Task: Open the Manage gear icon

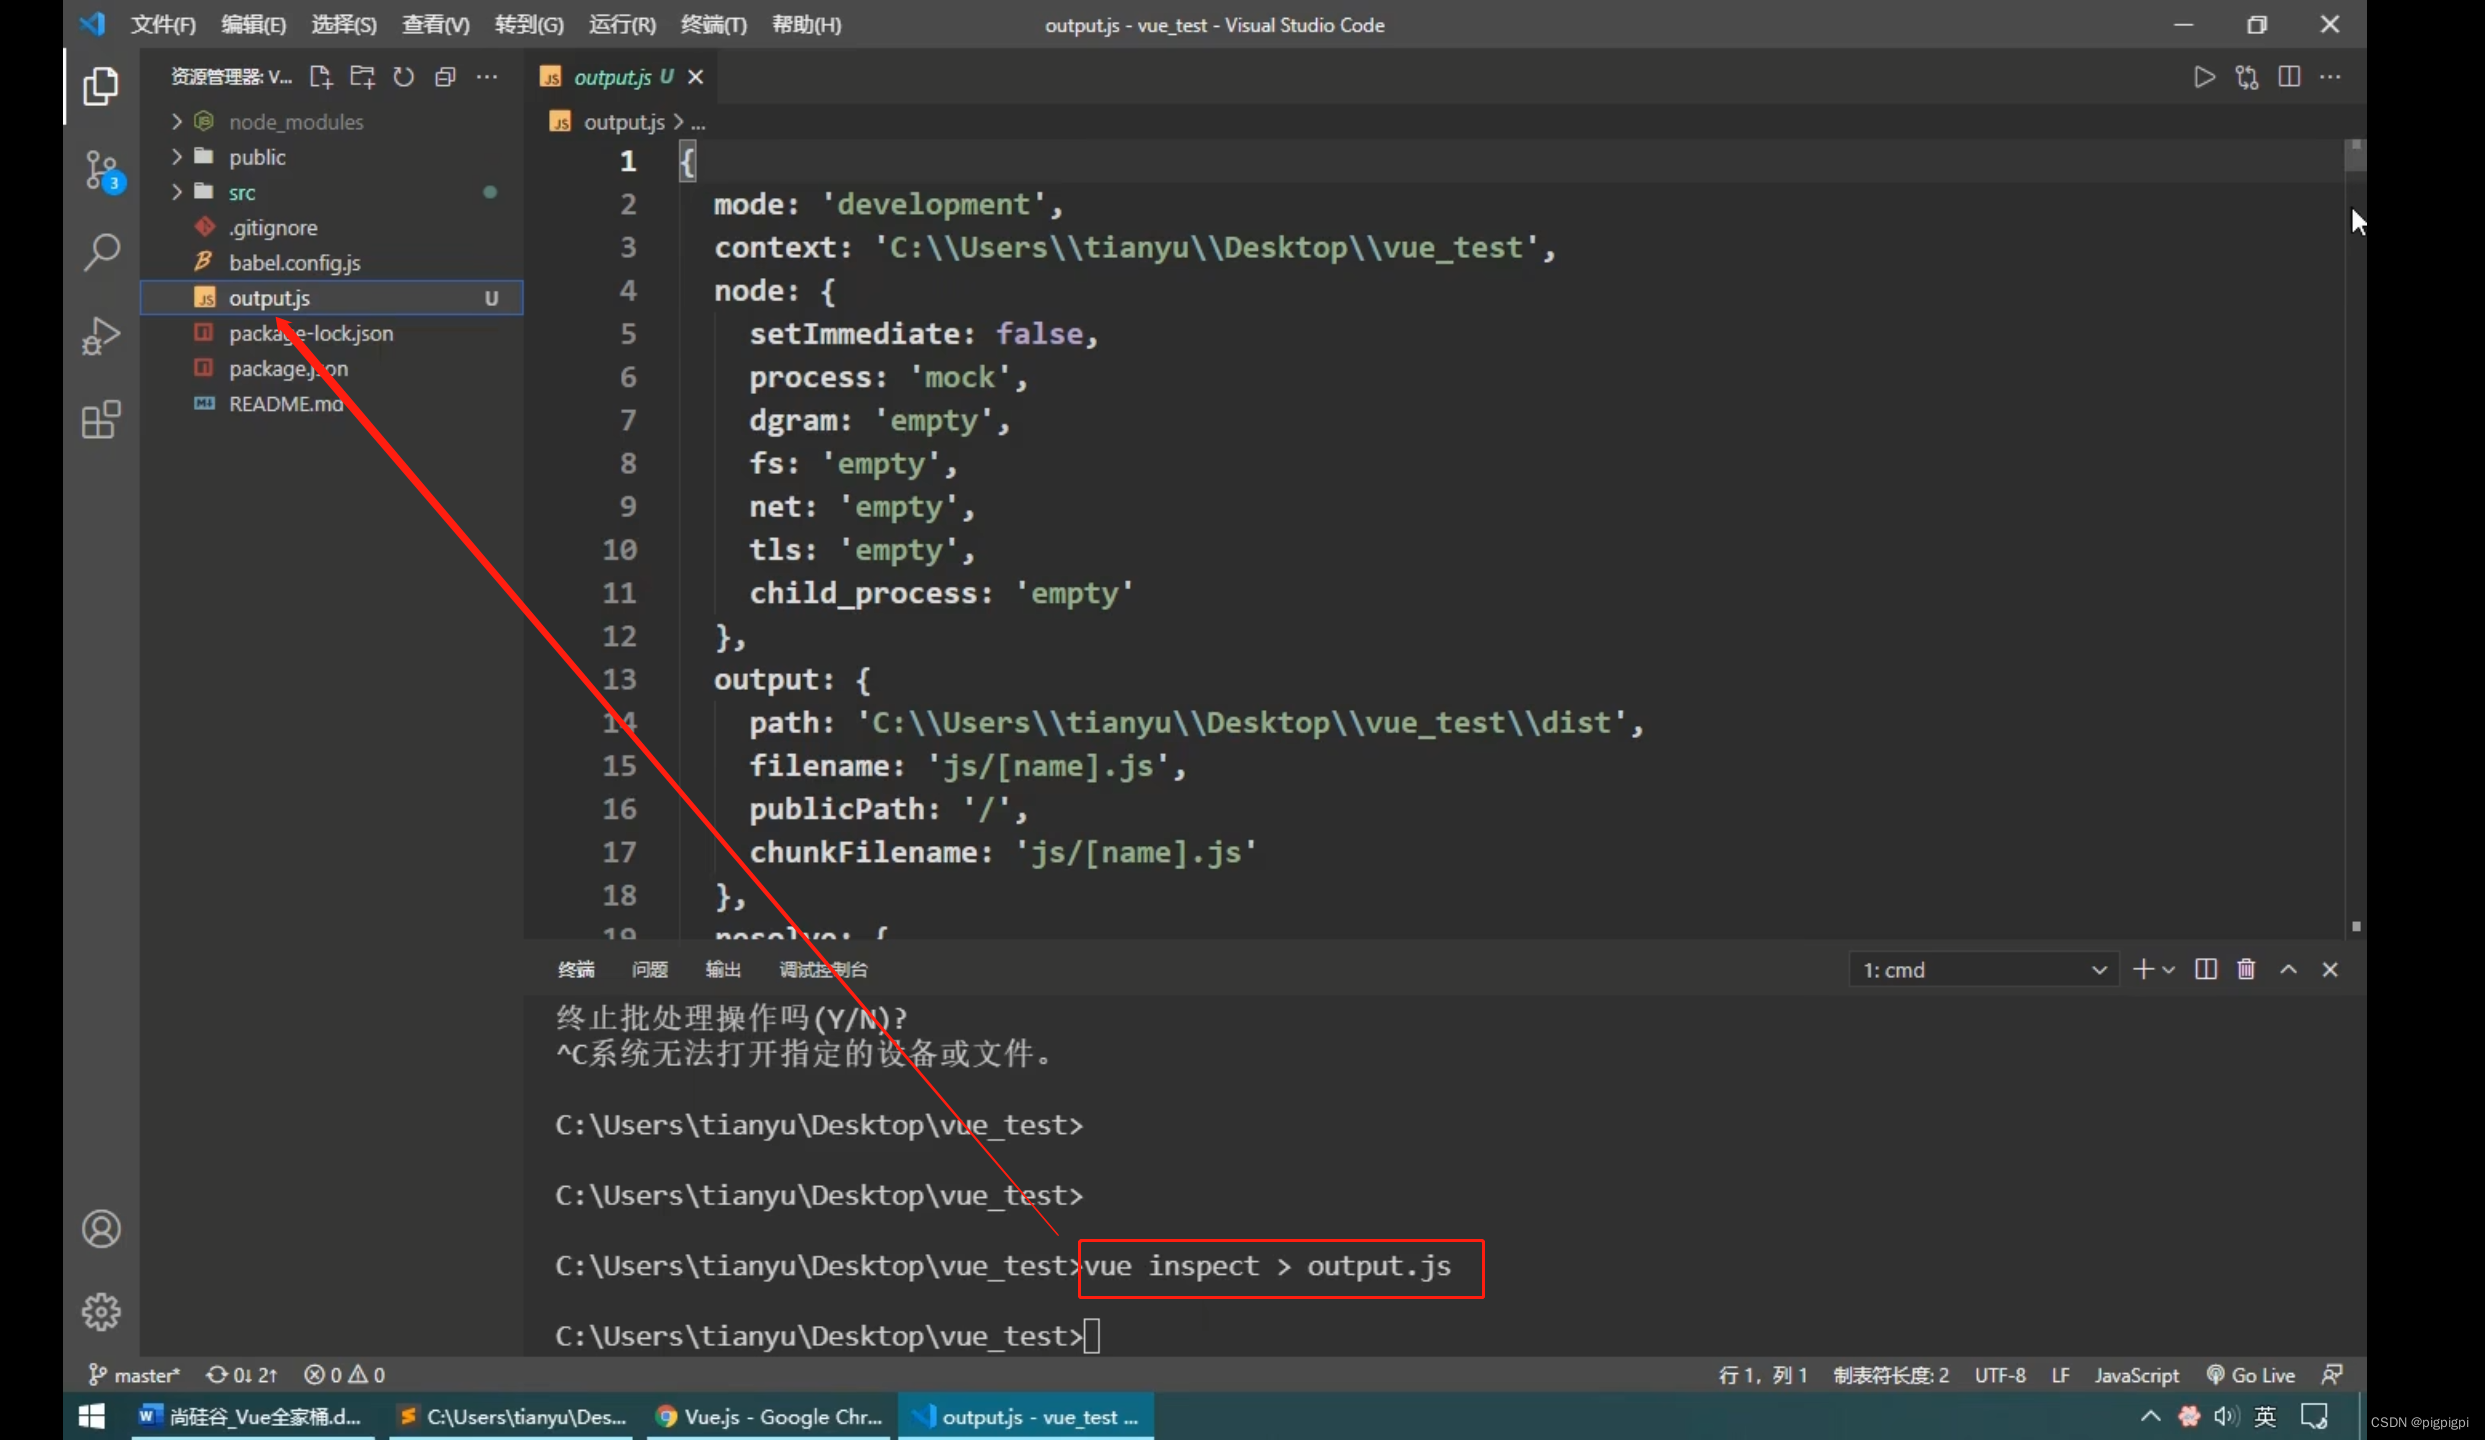Action: click(101, 1311)
